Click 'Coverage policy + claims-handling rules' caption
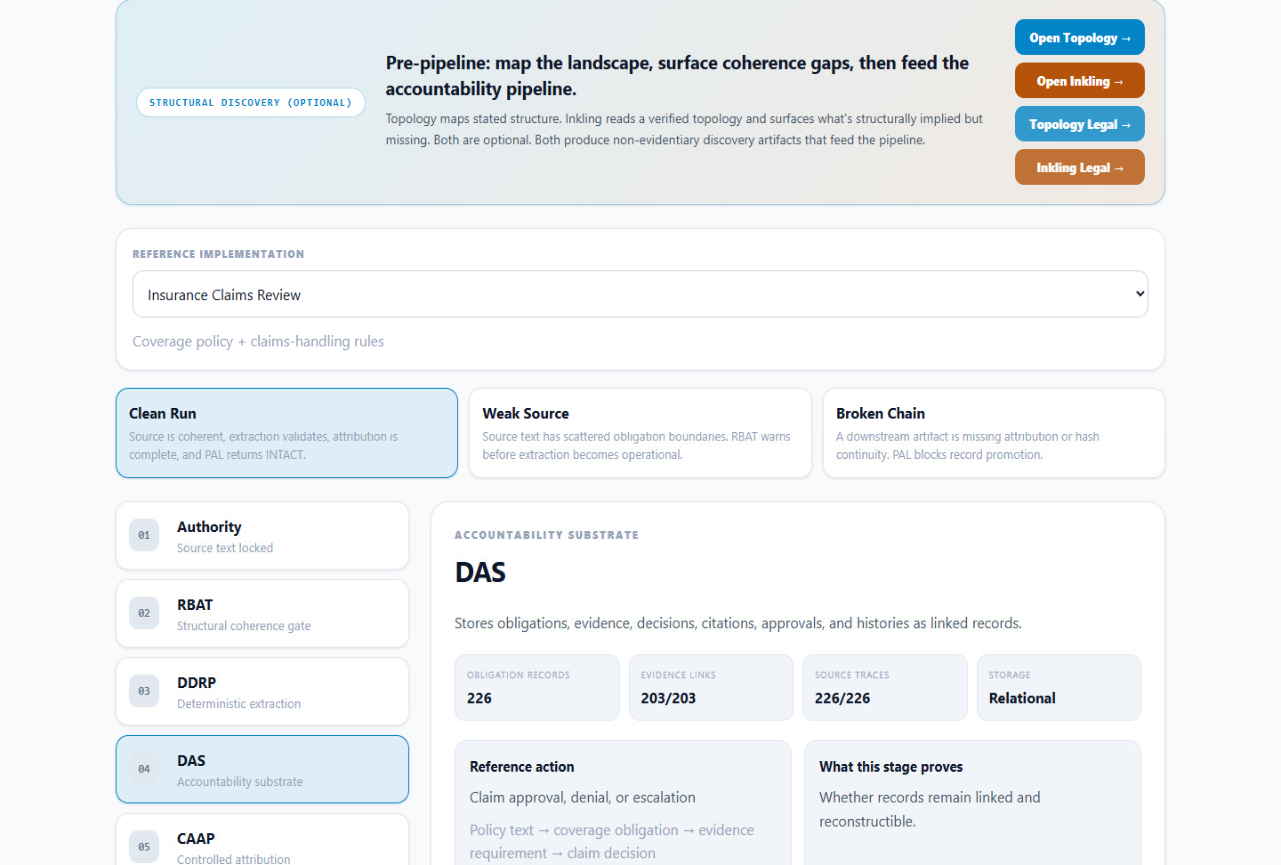The height and width of the screenshot is (865, 1281). click(258, 341)
